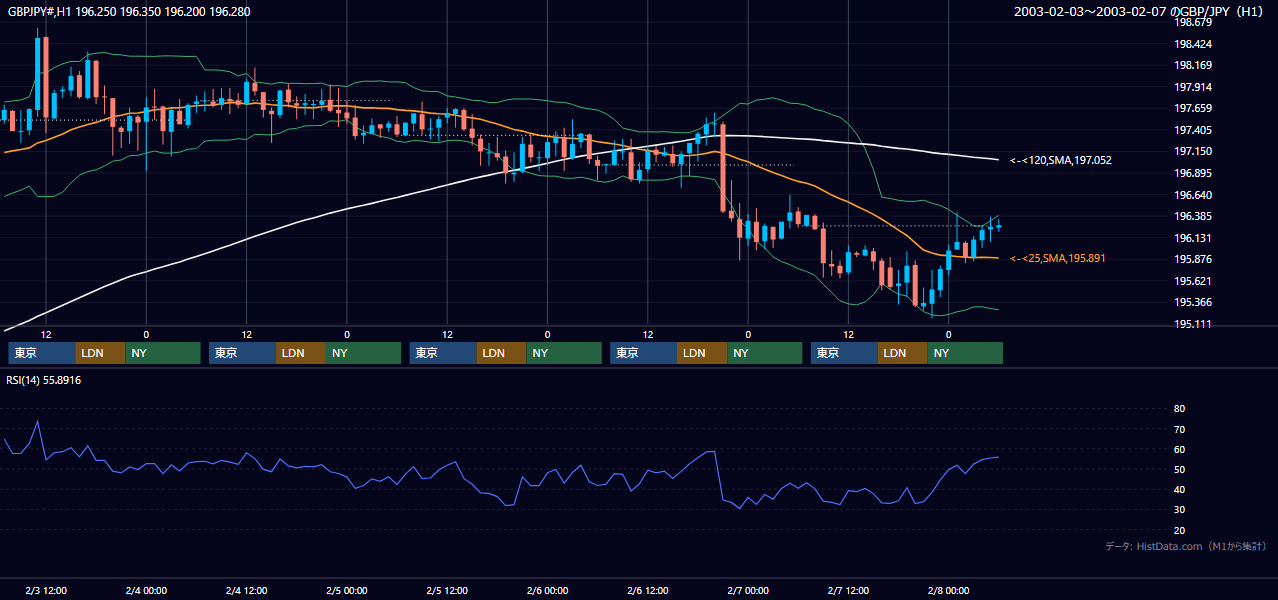Click the RSI 20 level label
Image resolution: width=1278 pixels, height=600 pixels.
[1179, 530]
